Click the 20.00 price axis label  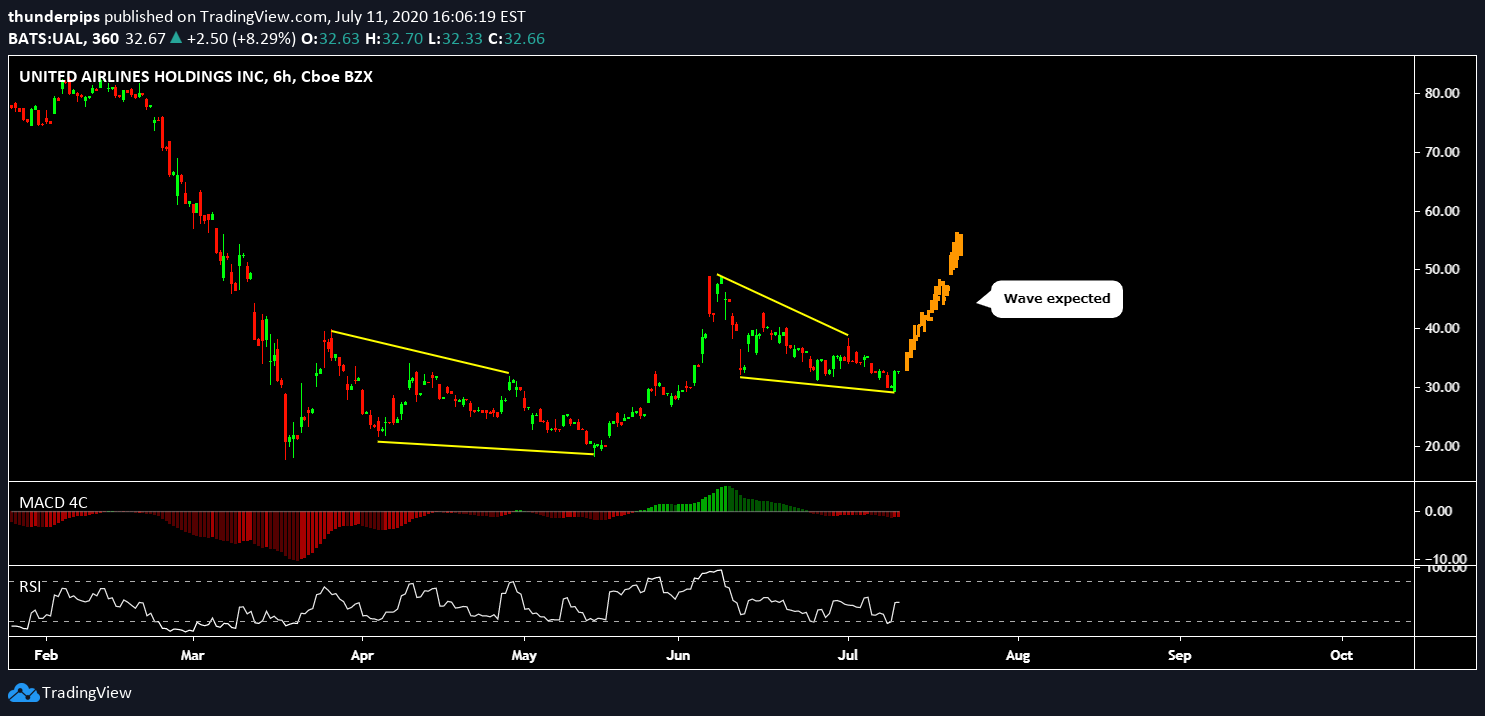pos(1444,446)
